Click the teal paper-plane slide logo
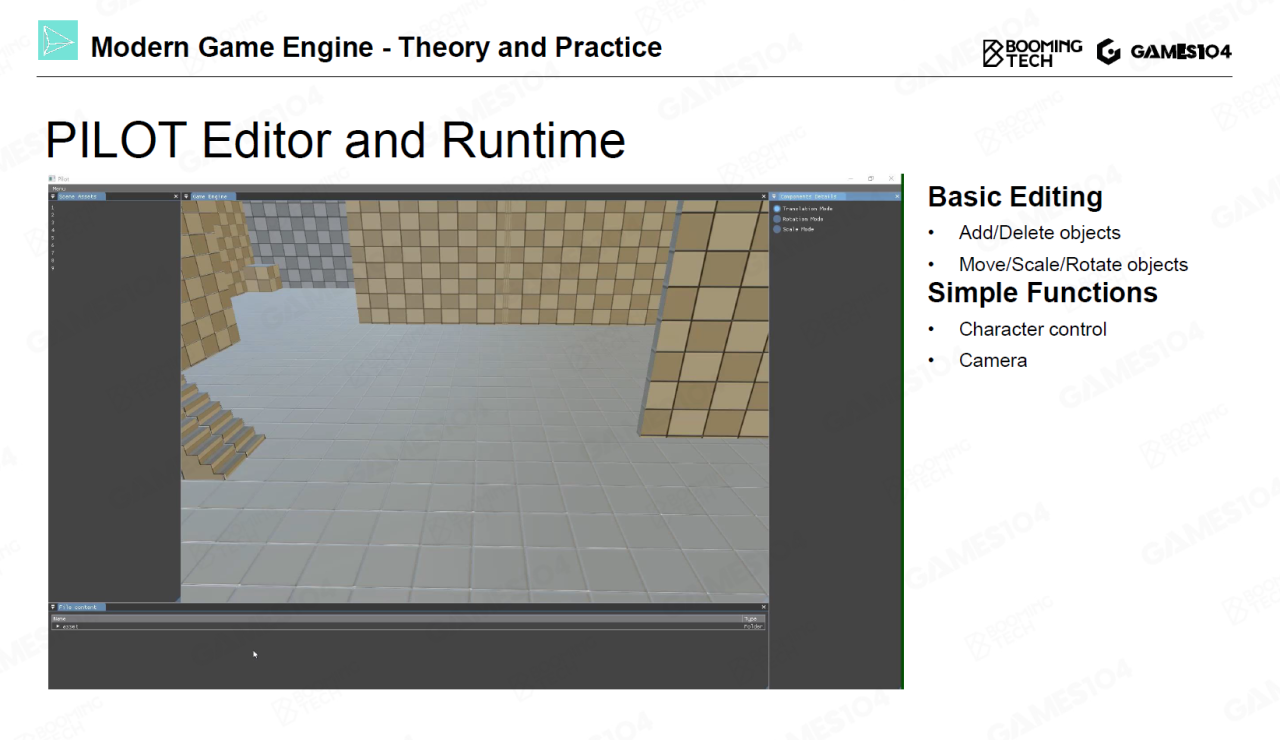This screenshot has width=1280, height=740. point(58,41)
